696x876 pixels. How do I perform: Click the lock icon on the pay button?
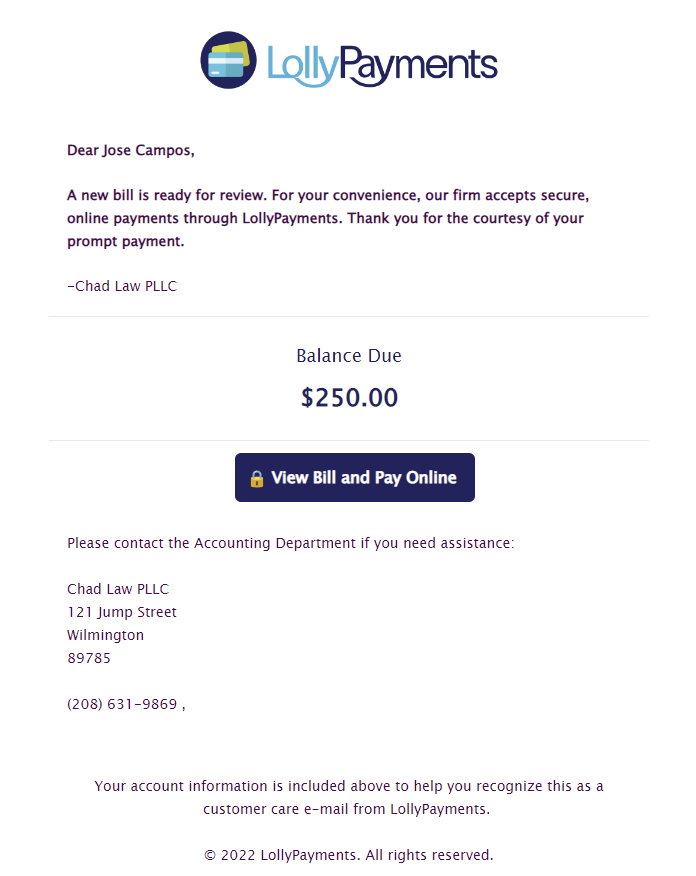pos(257,478)
